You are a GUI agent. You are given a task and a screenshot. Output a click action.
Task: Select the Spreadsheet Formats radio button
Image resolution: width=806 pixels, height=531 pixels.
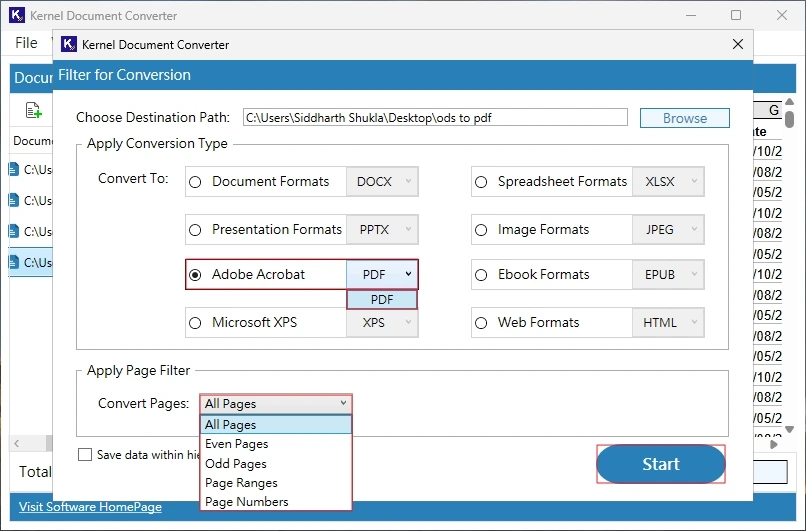click(x=481, y=182)
